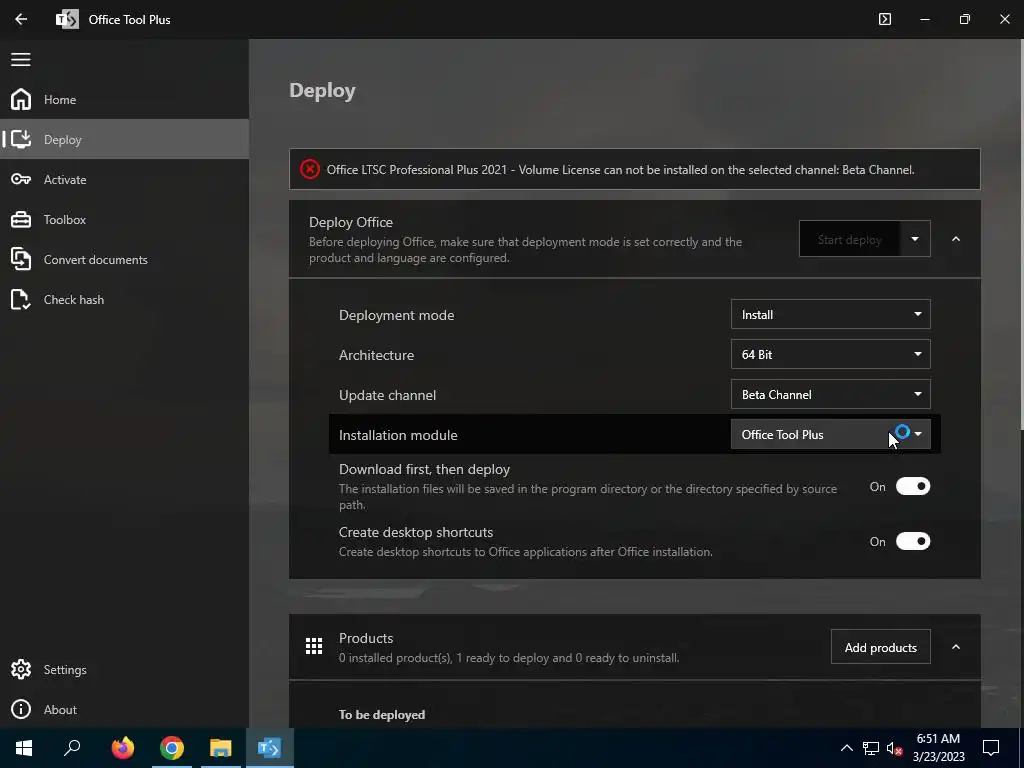Click the Home house icon

[x=21, y=99]
